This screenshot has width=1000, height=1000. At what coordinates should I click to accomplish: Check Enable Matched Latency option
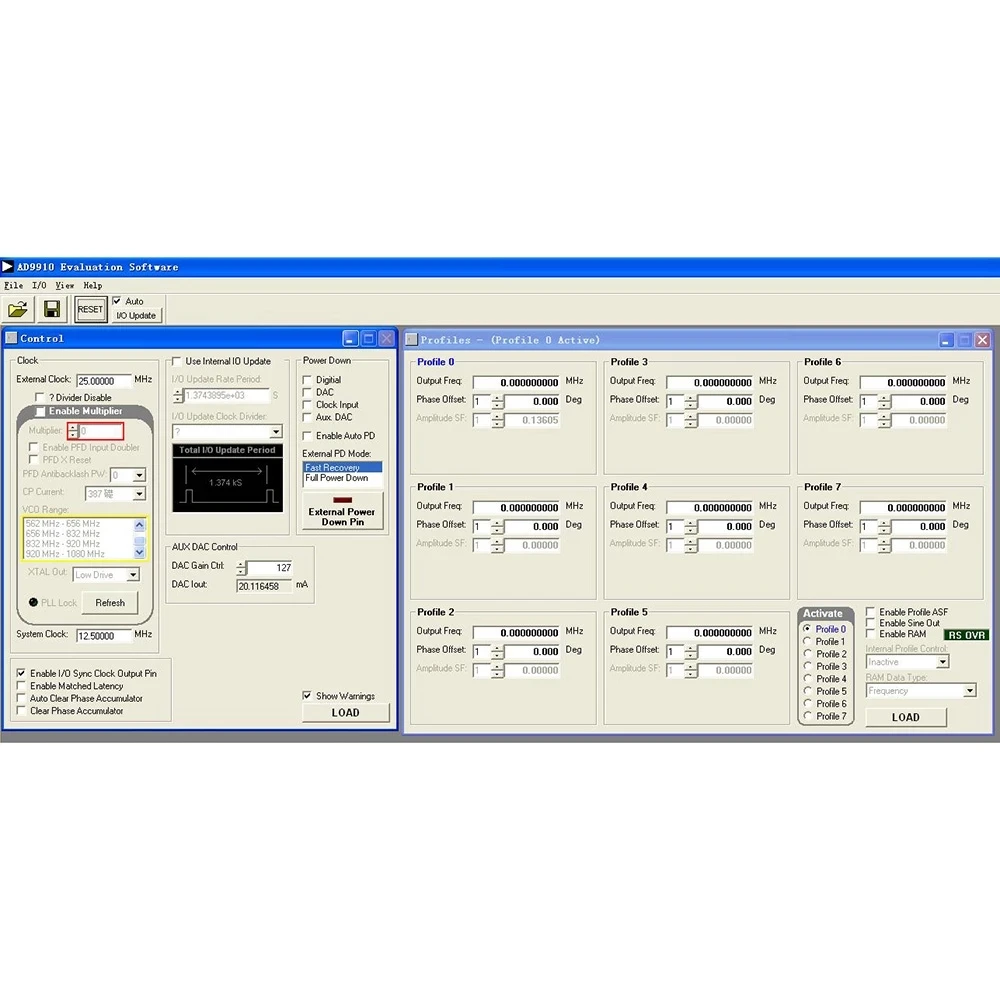21,686
